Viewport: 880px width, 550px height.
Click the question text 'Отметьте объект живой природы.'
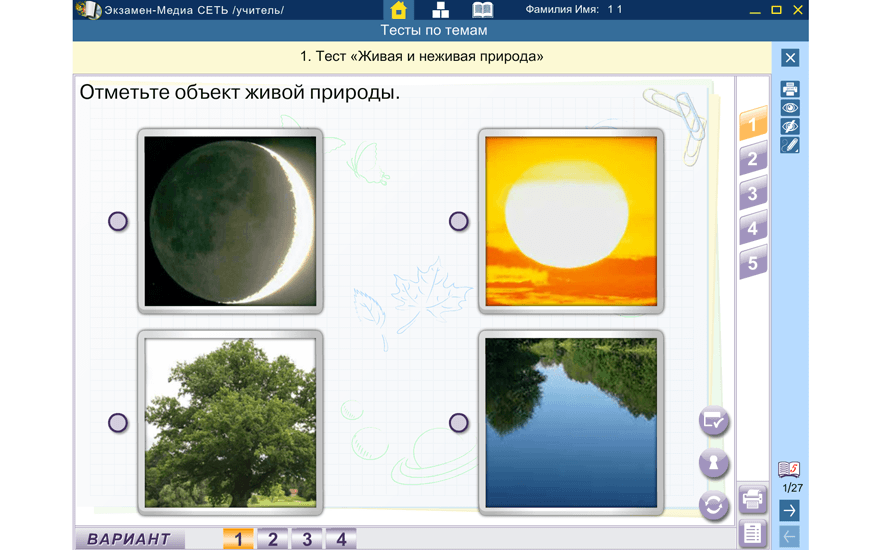pyautogui.click(x=240, y=92)
